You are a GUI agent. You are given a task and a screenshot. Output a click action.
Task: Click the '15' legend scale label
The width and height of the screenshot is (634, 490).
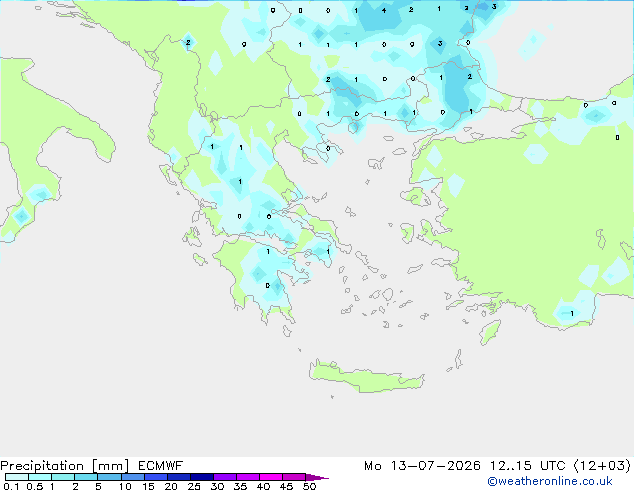tap(148, 486)
